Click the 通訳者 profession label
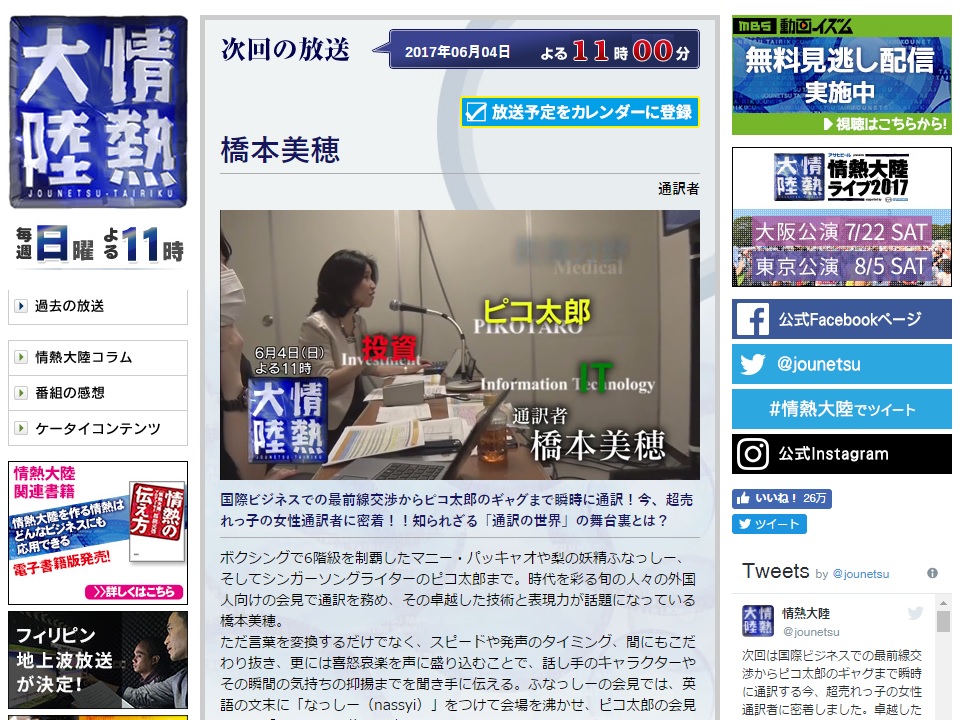Viewport: 960px width, 720px height. pyautogui.click(x=678, y=189)
